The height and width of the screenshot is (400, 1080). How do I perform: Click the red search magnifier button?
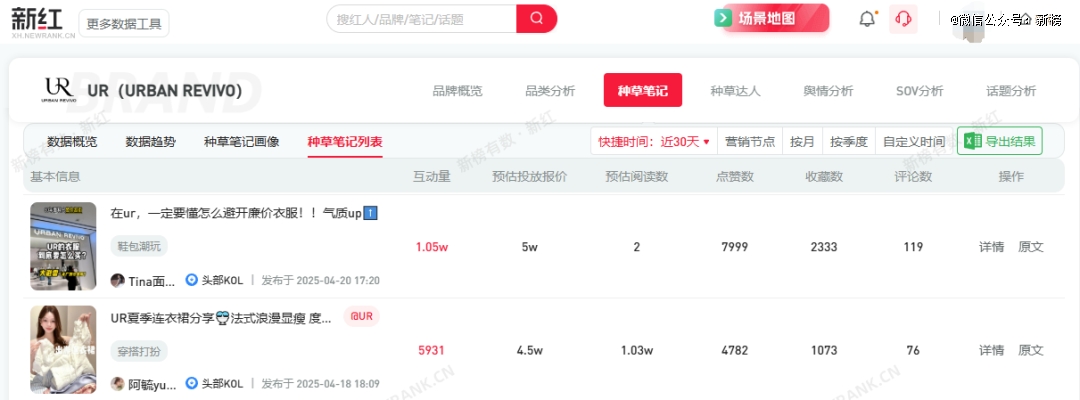[537, 19]
